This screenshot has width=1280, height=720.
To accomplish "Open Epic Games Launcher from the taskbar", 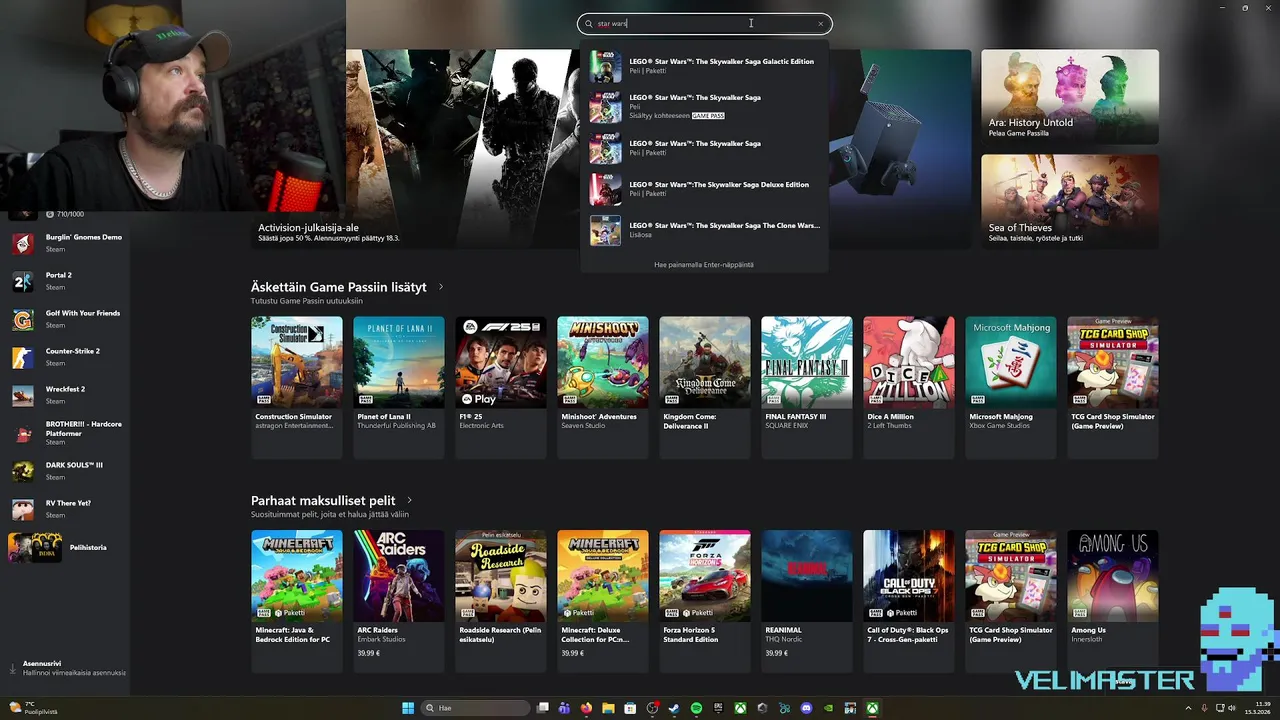I will click(x=718, y=708).
